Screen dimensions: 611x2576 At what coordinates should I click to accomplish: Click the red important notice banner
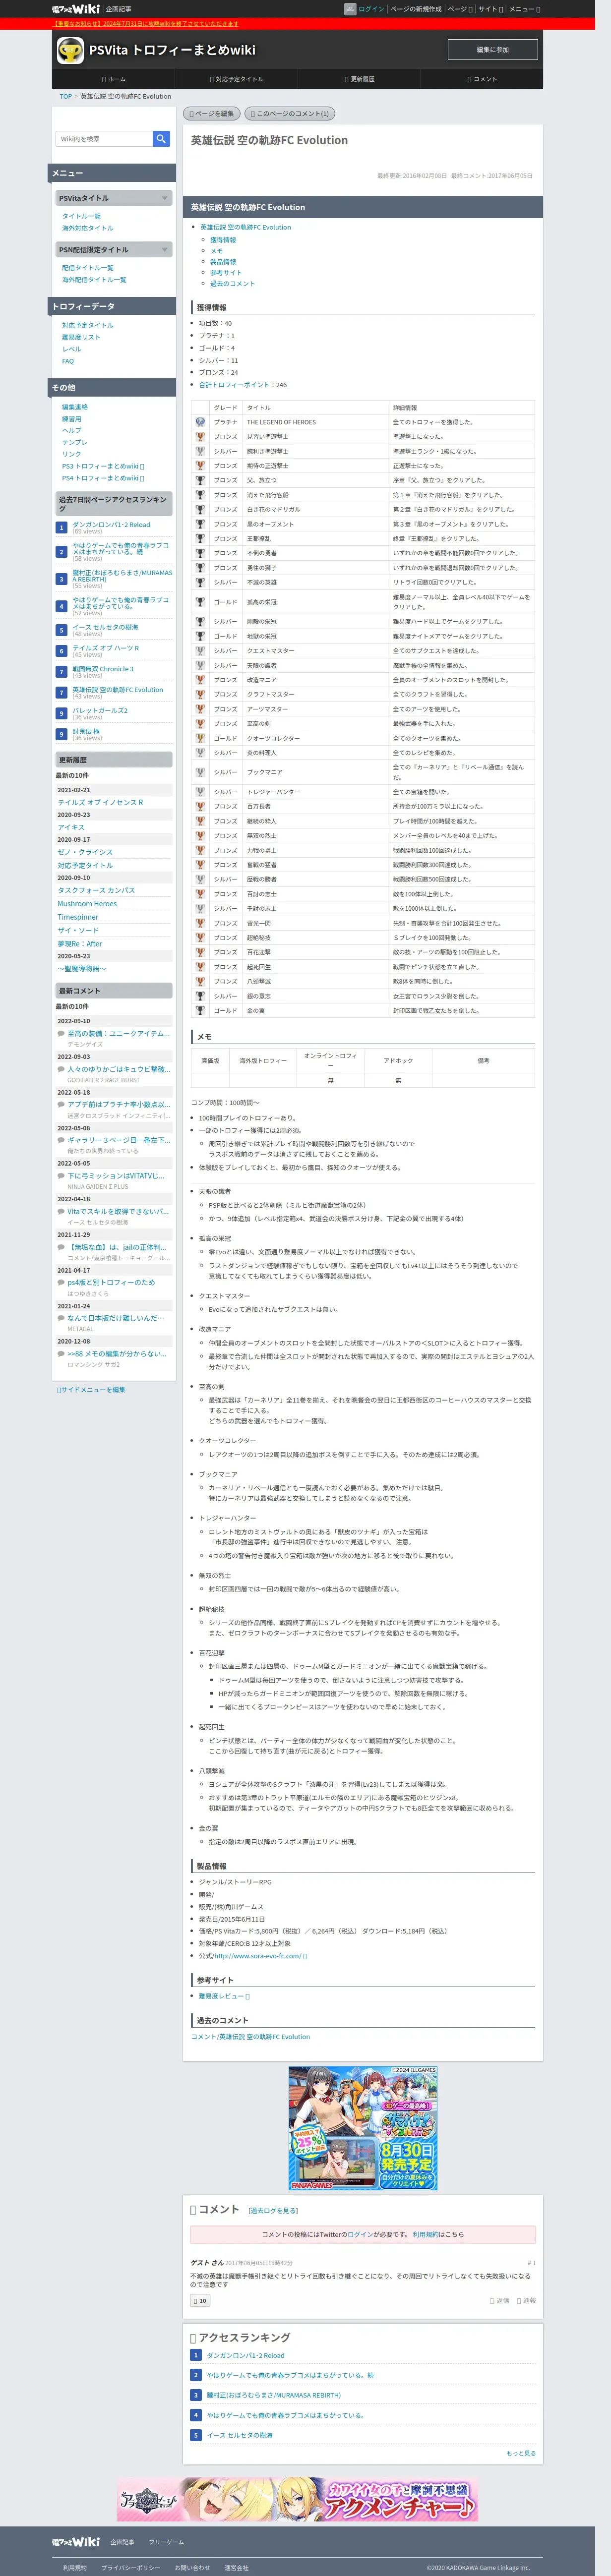pyautogui.click(x=145, y=23)
